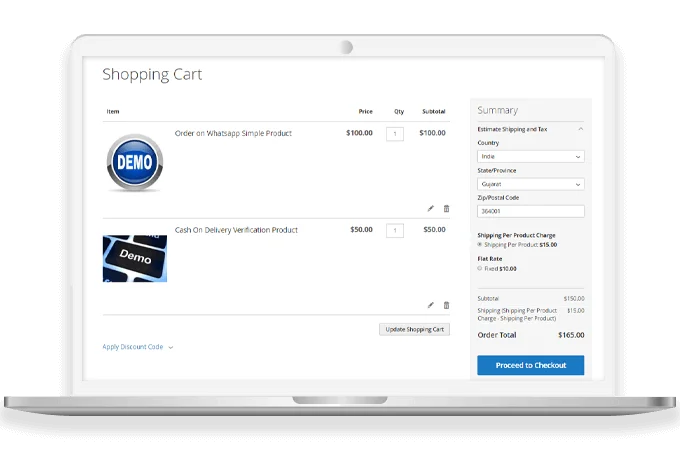Open the Demo keyboard product image
Screen dimensions: 680x450
point(134,258)
